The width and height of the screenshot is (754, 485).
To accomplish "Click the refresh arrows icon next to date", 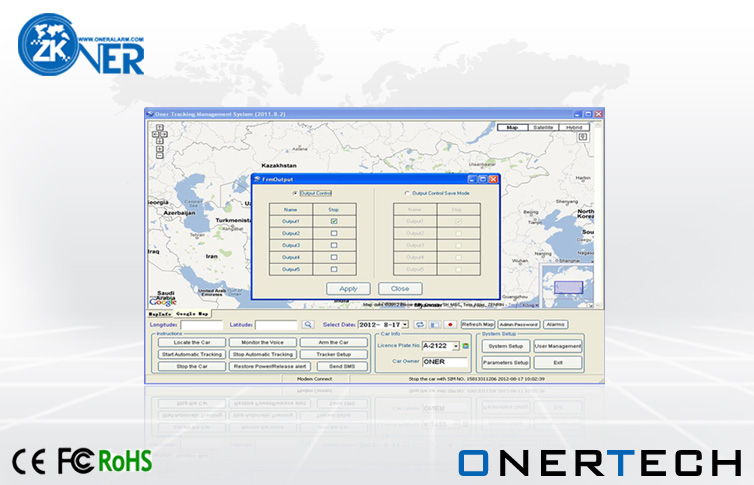I will coord(420,325).
